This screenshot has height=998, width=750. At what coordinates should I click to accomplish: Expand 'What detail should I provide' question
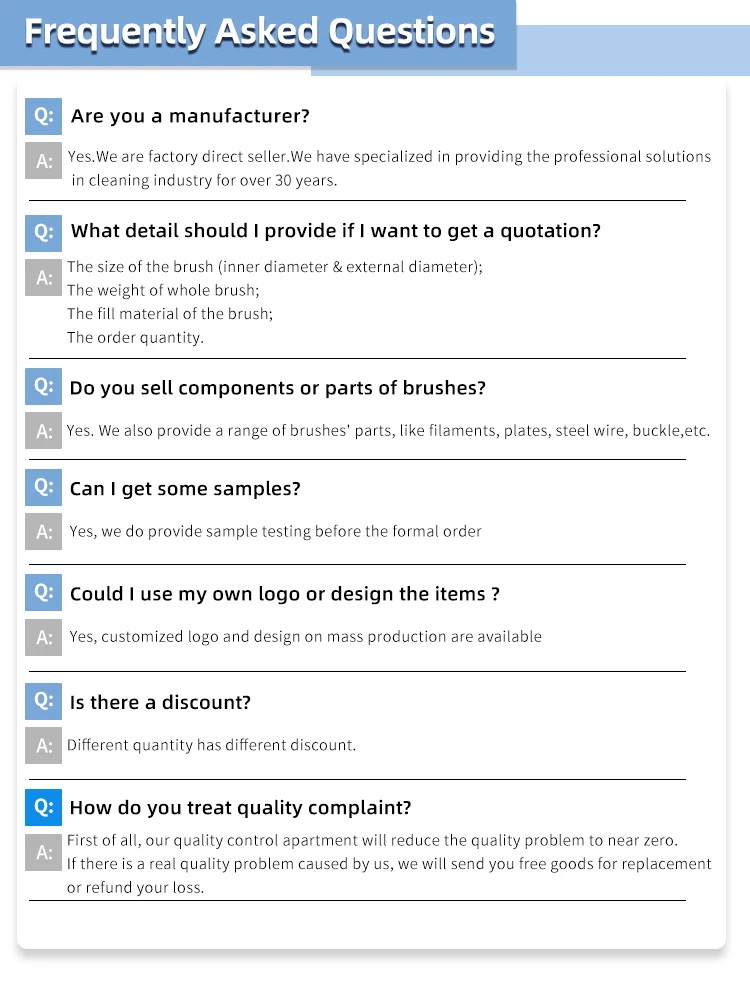[x=335, y=231]
